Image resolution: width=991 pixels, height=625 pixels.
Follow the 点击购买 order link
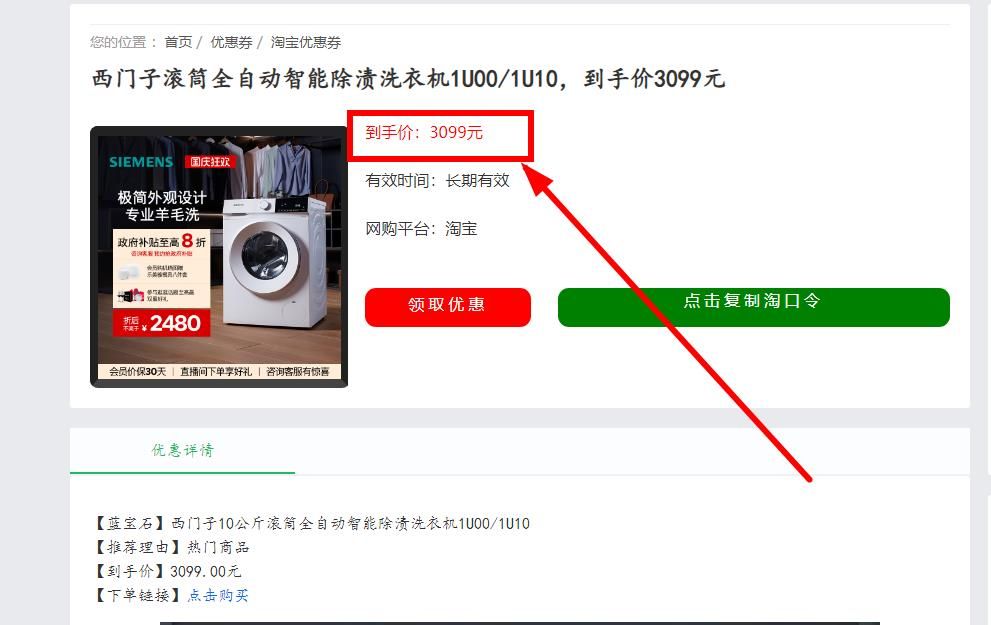218,595
